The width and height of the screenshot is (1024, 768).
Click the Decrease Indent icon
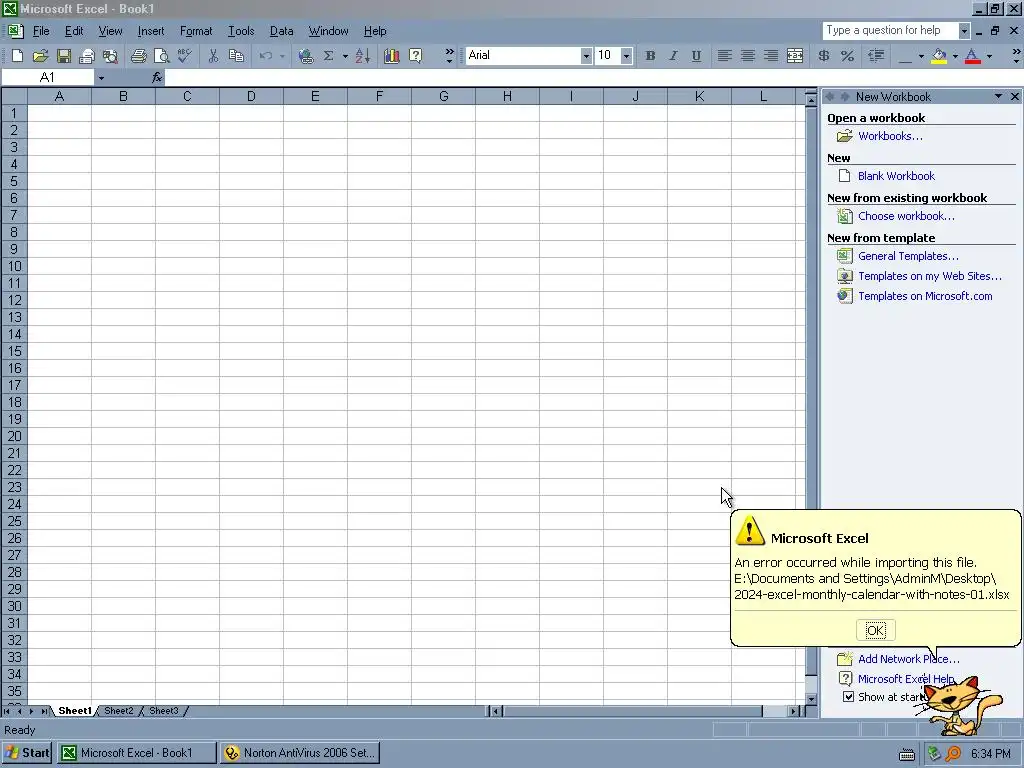pyautogui.click(x=876, y=56)
